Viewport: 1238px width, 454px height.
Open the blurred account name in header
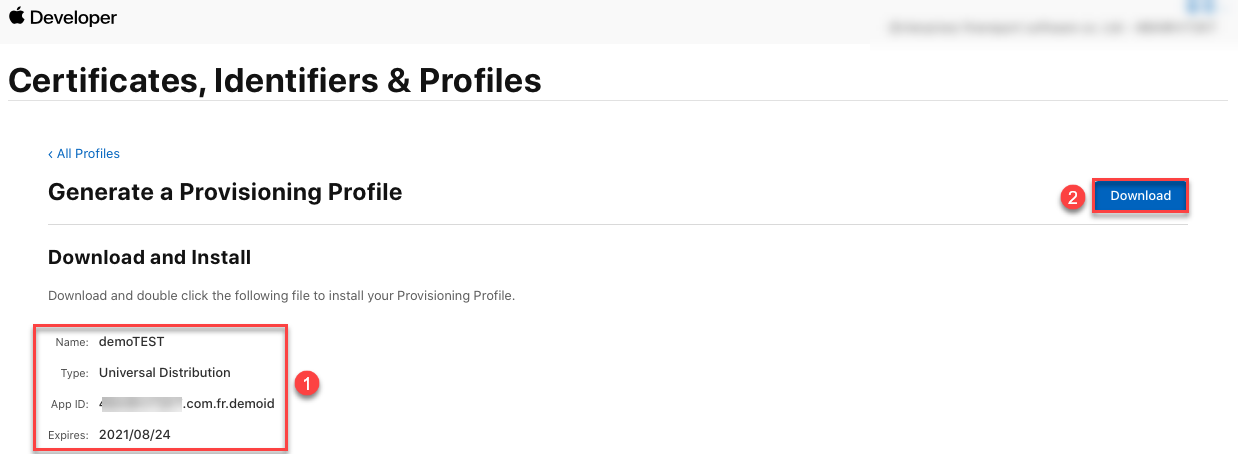click(1052, 29)
